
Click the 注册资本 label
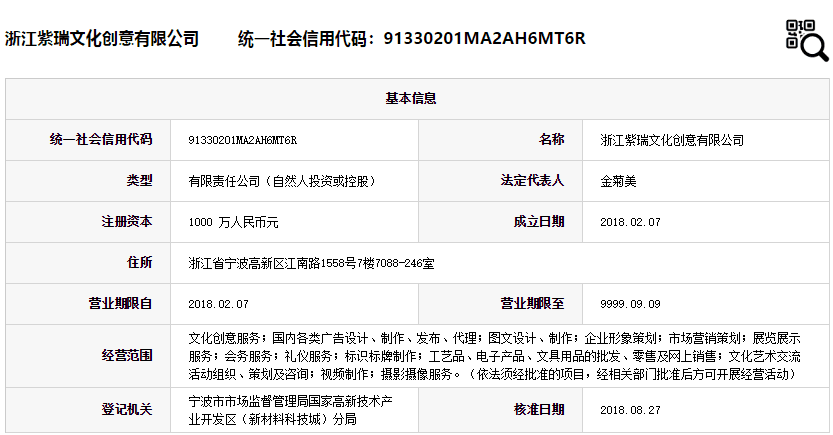coord(127,221)
